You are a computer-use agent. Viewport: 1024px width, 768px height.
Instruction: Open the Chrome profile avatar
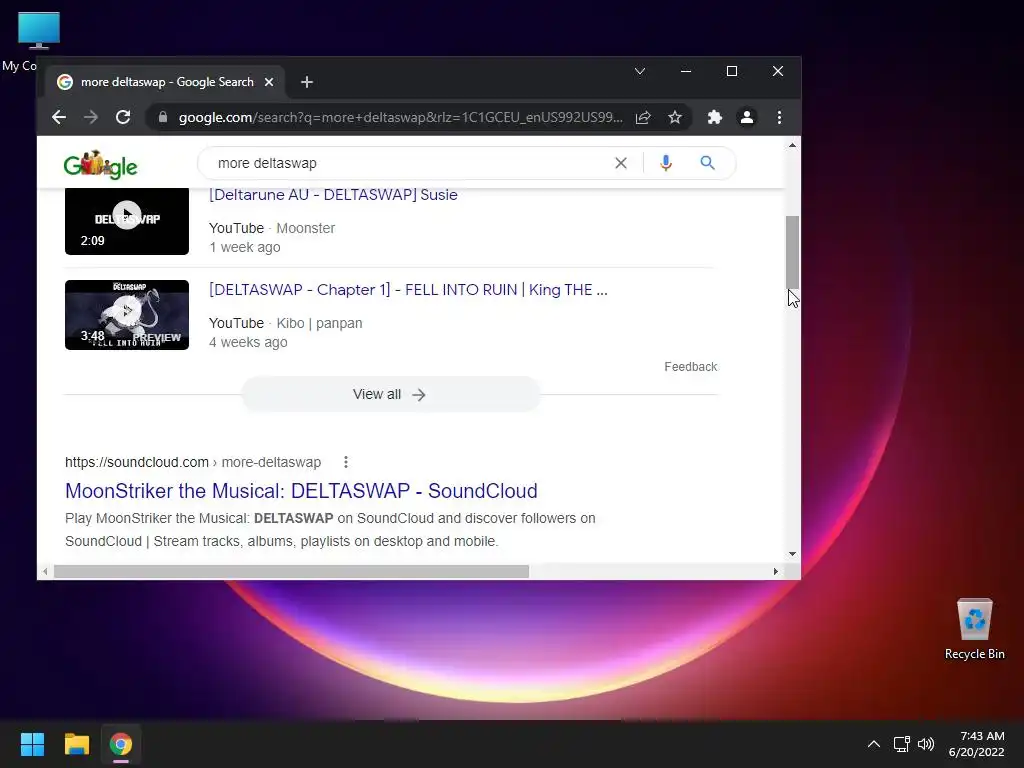pos(746,118)
